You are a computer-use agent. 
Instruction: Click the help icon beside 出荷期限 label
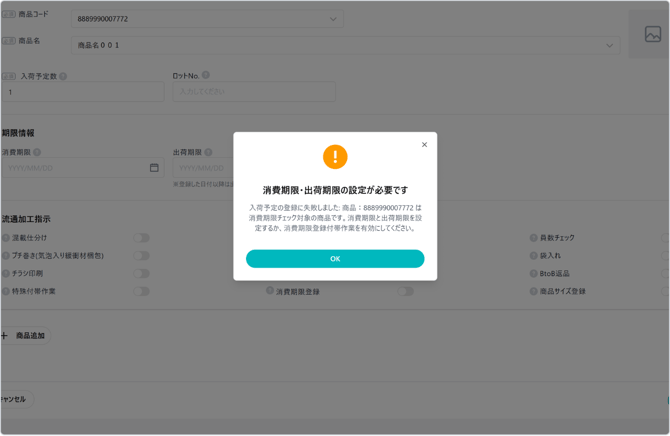coord(208,153)
